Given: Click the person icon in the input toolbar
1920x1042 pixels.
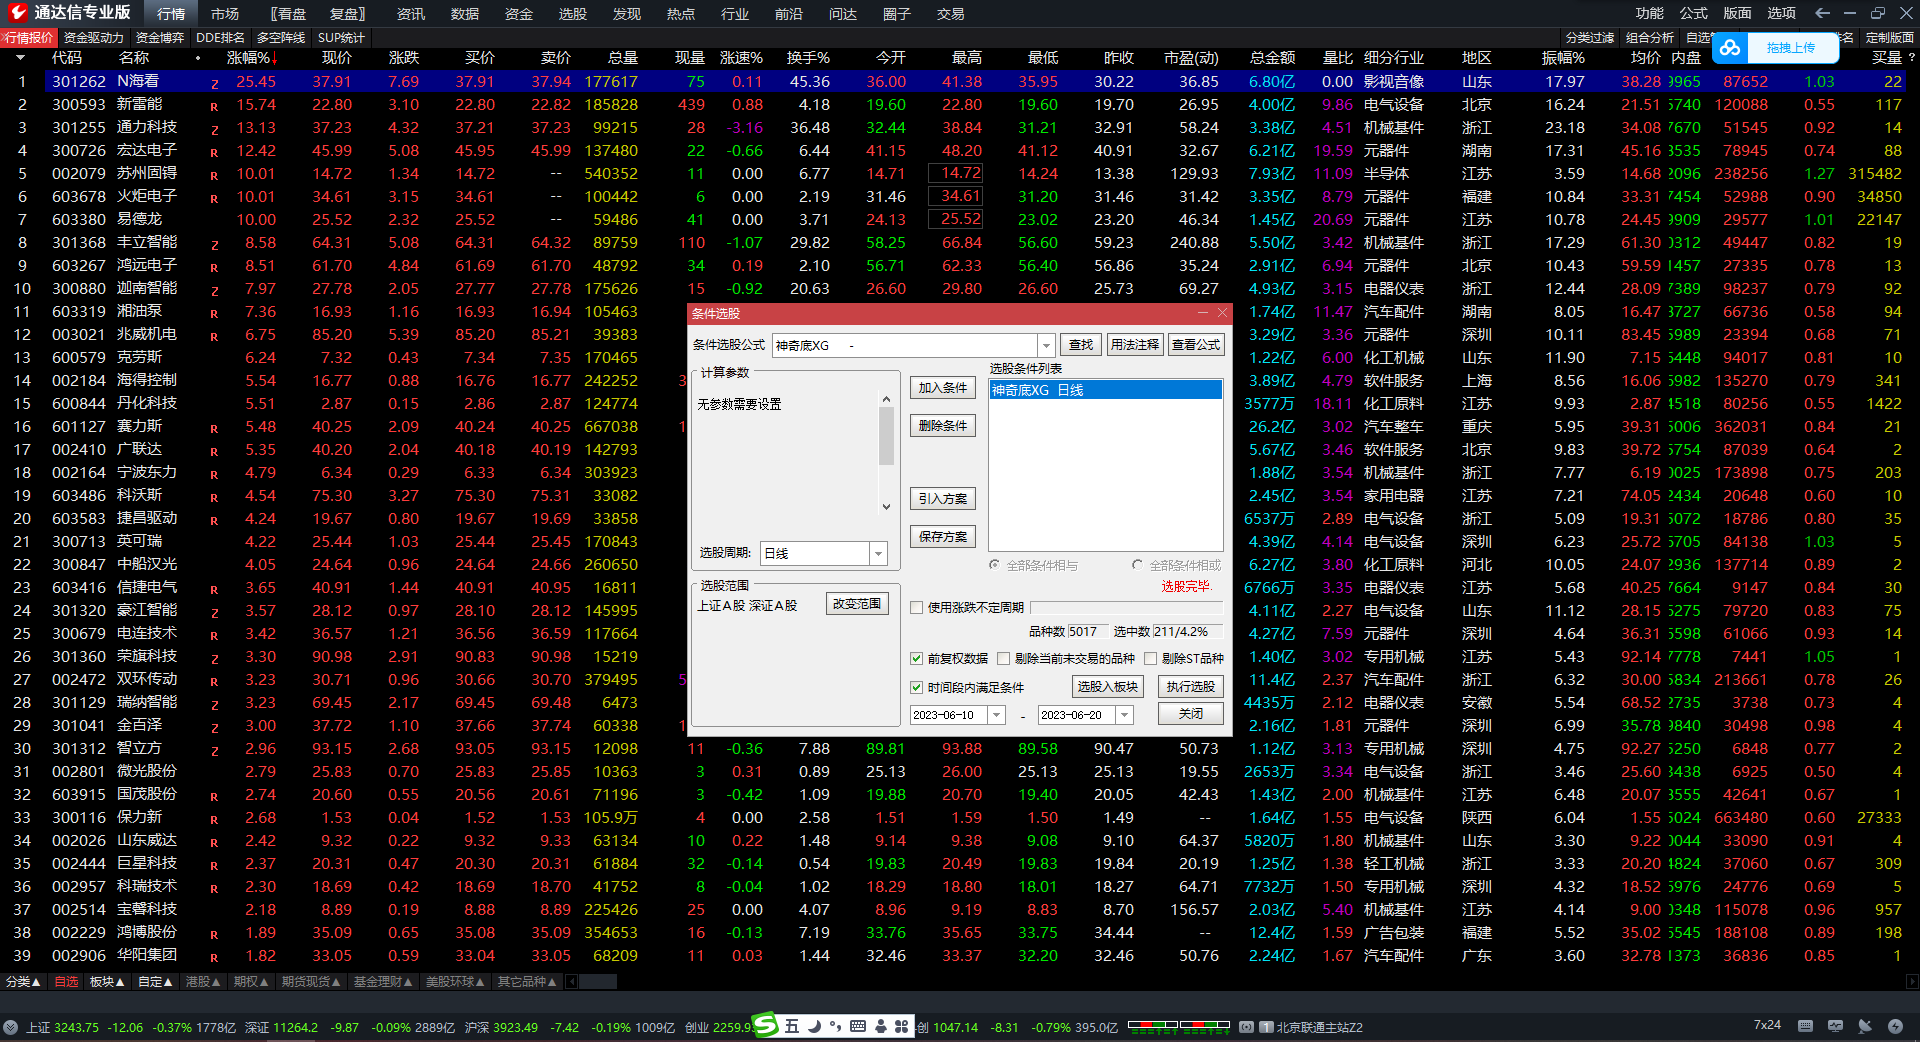Looking at the screenshot, I should [881, 1026].
